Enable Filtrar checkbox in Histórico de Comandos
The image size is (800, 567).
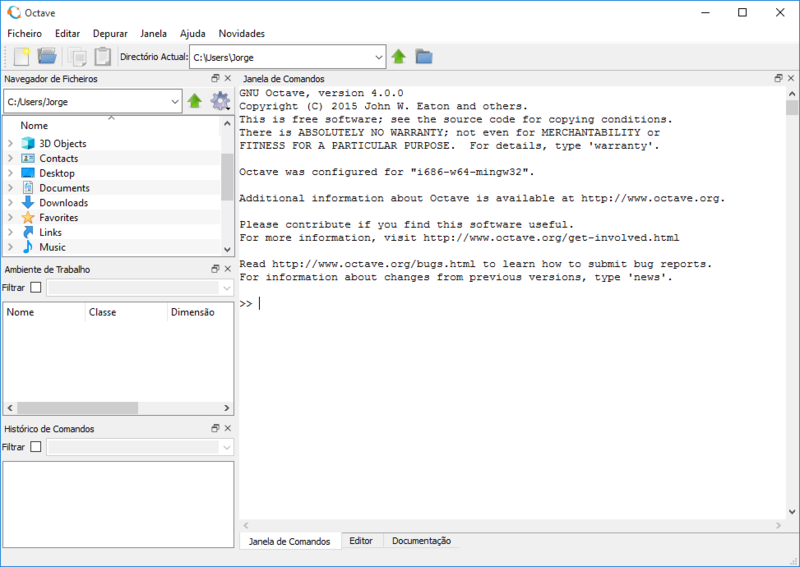pos(36,447)
